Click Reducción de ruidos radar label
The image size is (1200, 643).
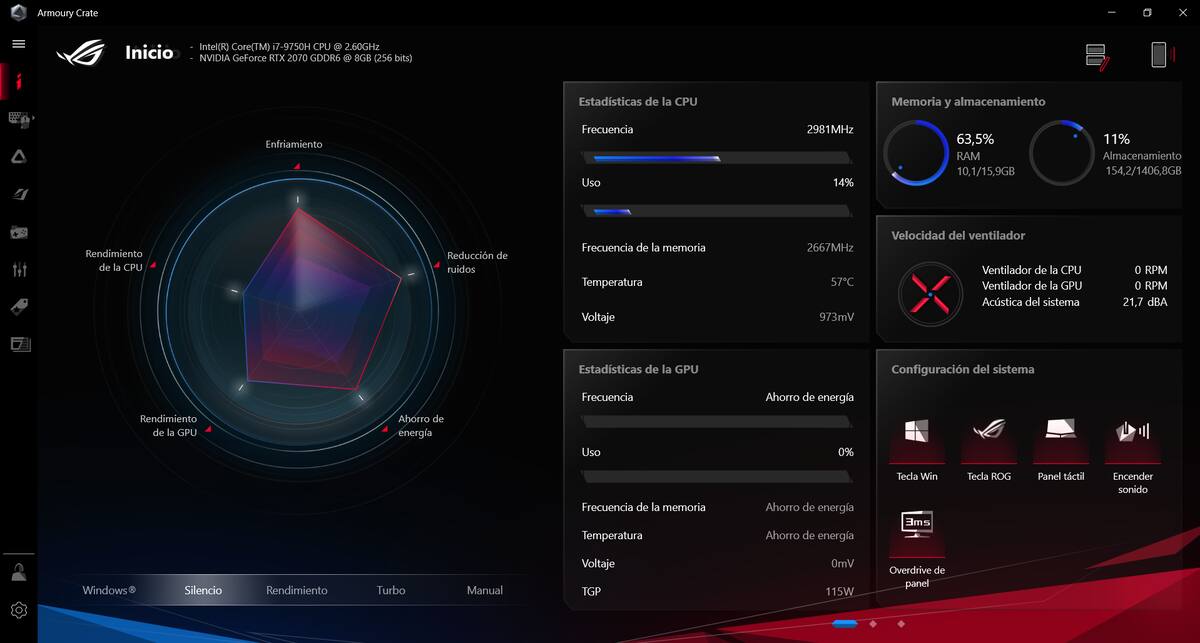(477, 262)
